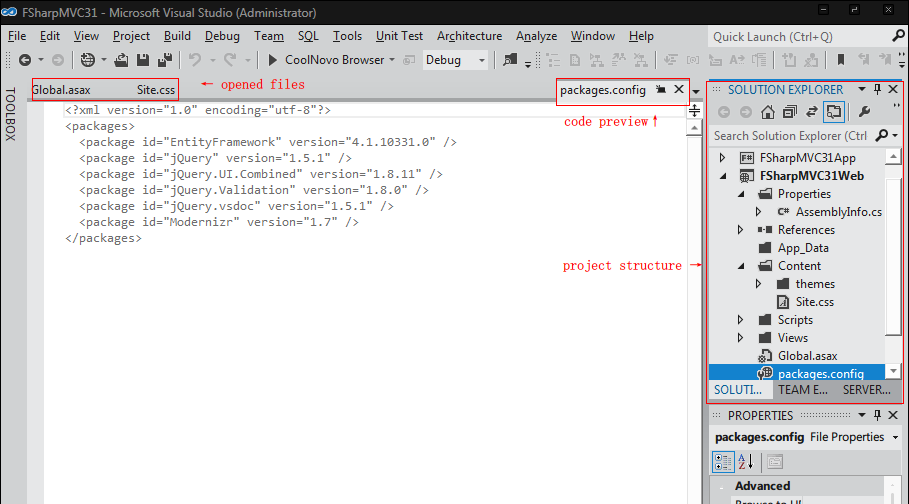Expand the Scripts folder node
This screenshot has height=504, width=909.
tap(740, 320)
